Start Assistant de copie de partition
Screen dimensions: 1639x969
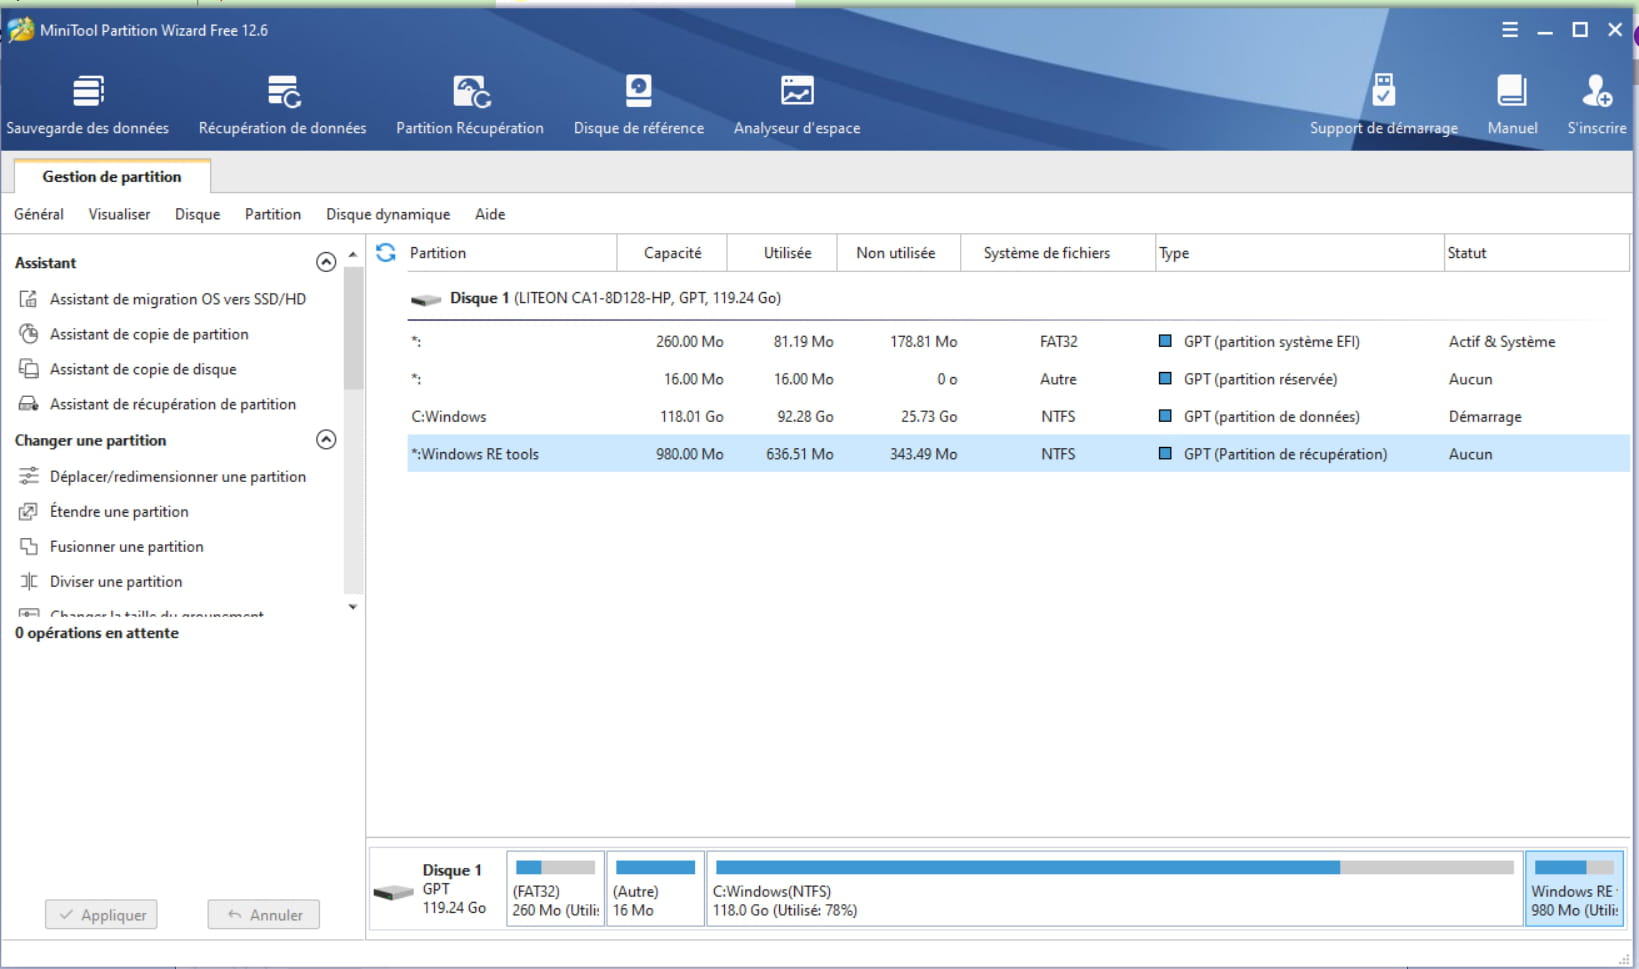149,334
